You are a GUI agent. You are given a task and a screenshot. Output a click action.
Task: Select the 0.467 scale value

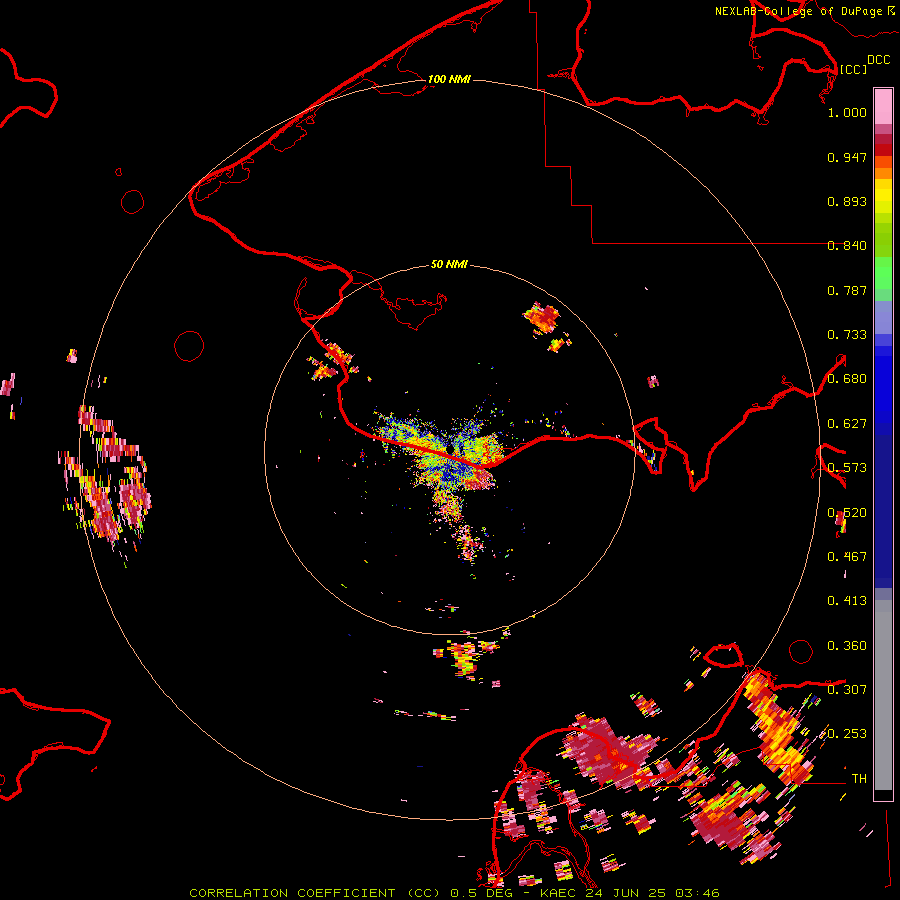(x=847, y=557)
